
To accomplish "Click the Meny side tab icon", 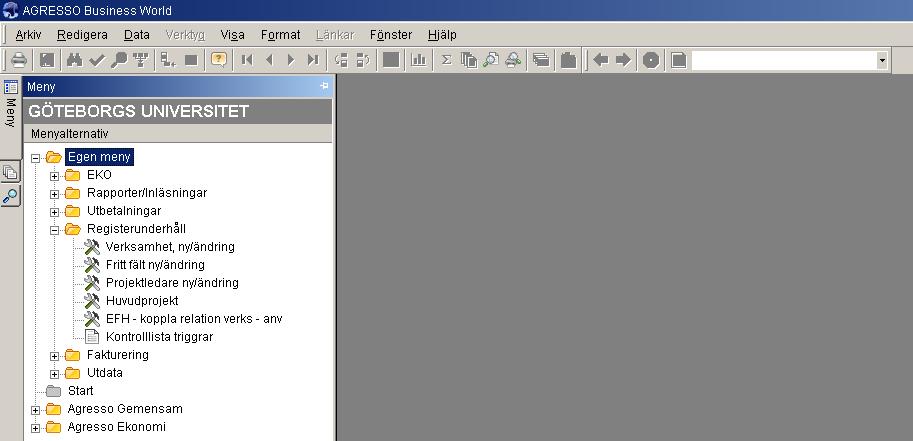I will click(x=10, y=87).
